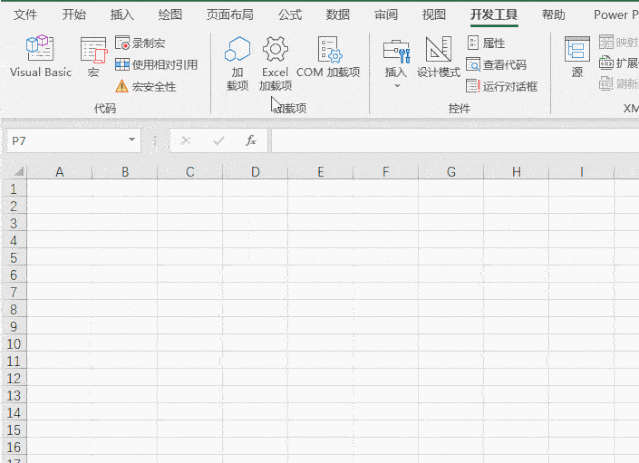Open the 宏 macros dialog

coord(94,56)
